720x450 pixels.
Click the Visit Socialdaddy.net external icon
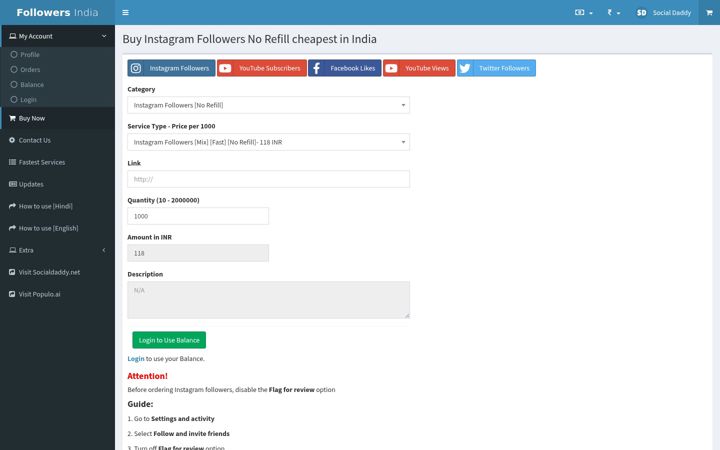(x=12, y=272)
